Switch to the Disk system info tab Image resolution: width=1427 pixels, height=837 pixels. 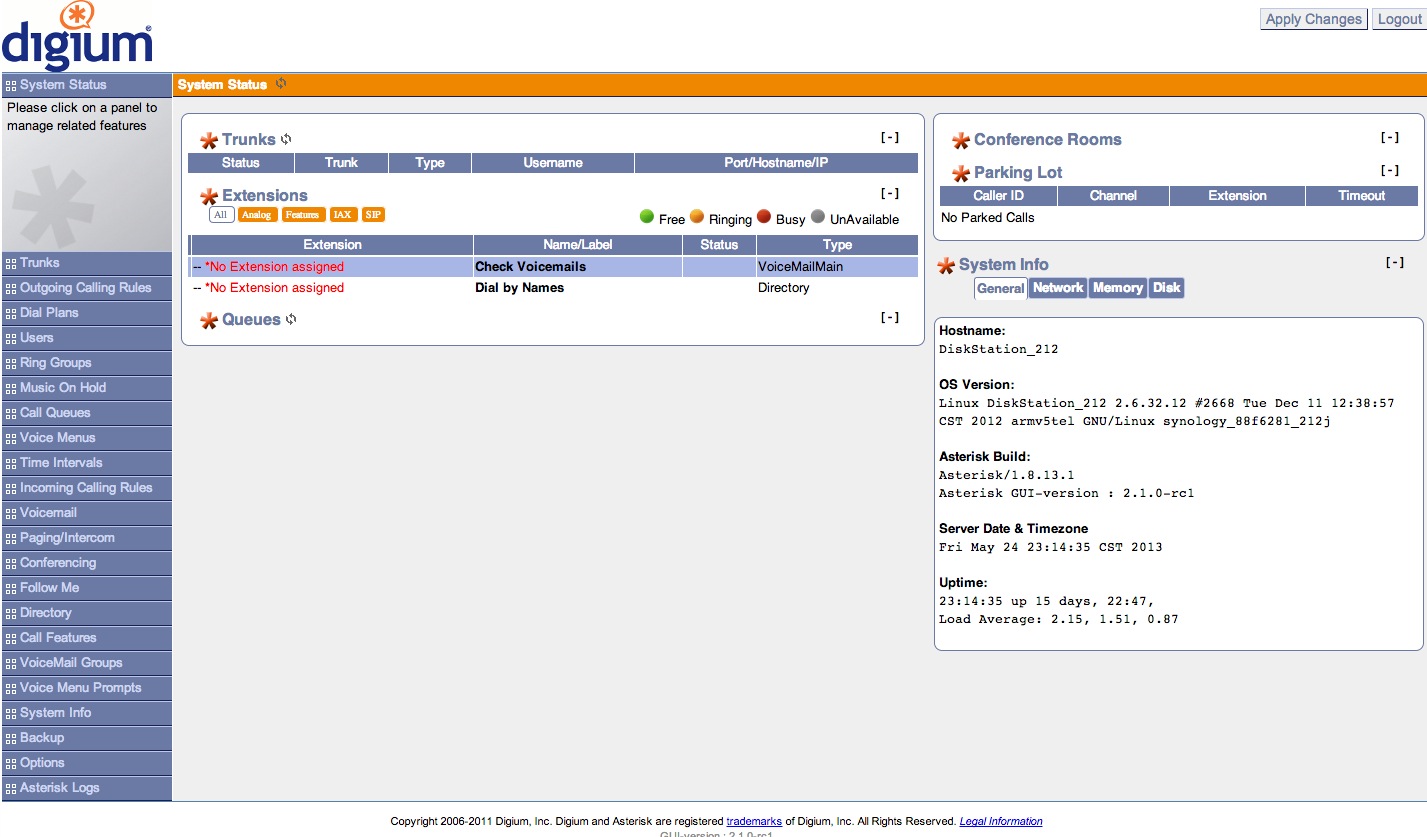pyautogui.click(x=1167, y=288)
